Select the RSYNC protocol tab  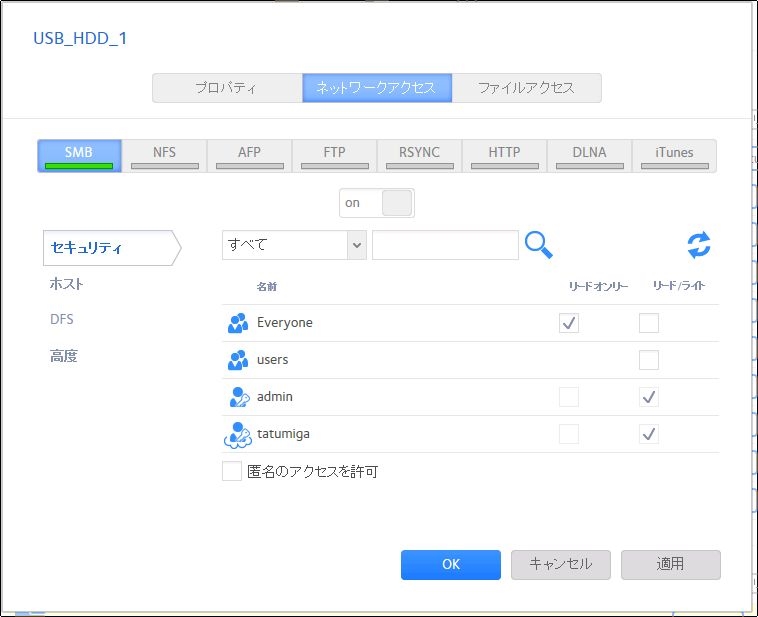pyautogui.click(x=420, y=156)
